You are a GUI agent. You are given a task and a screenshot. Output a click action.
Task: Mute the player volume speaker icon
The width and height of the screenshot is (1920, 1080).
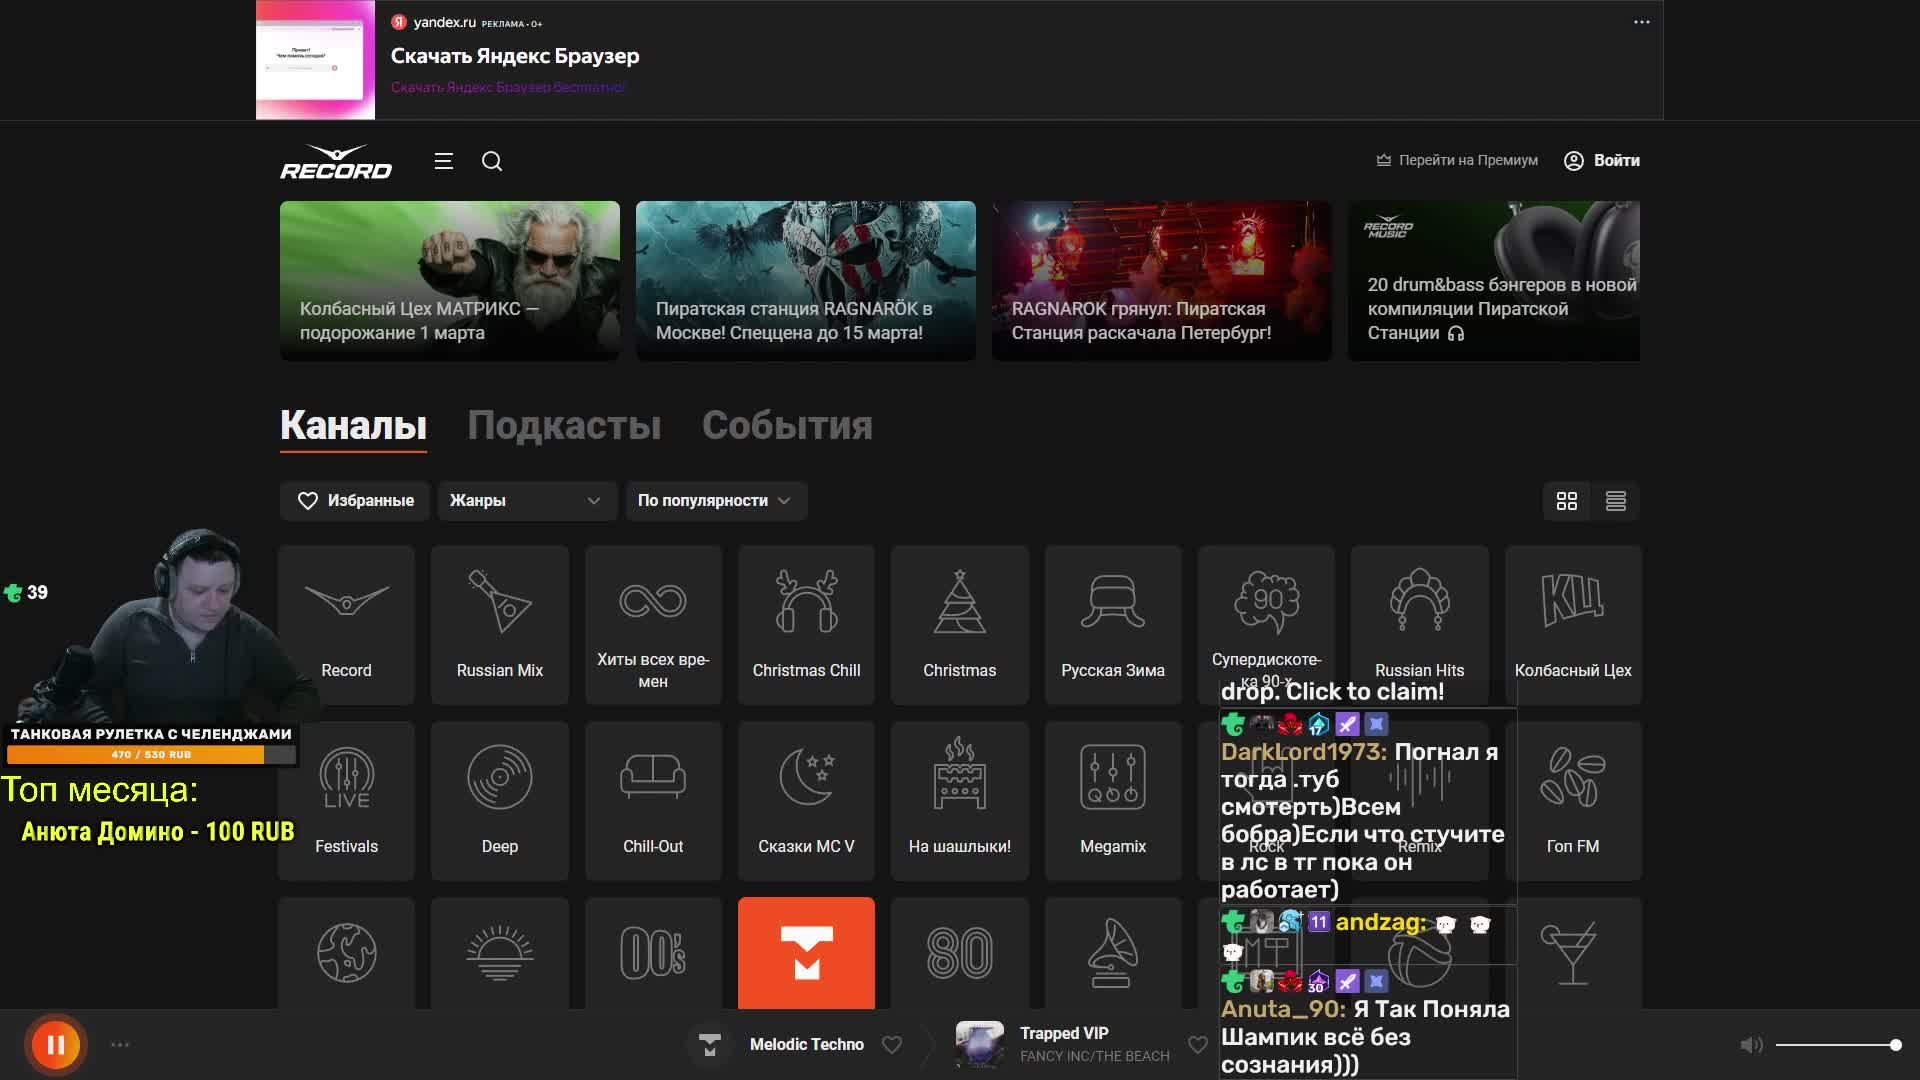1750,1045
